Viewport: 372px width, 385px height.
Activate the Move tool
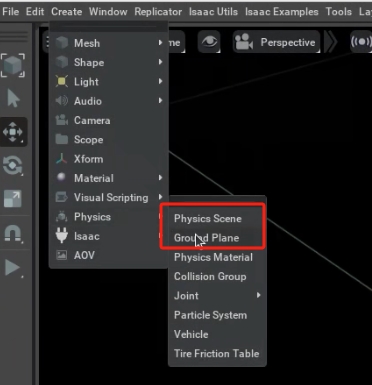click(x=13, y=132)
